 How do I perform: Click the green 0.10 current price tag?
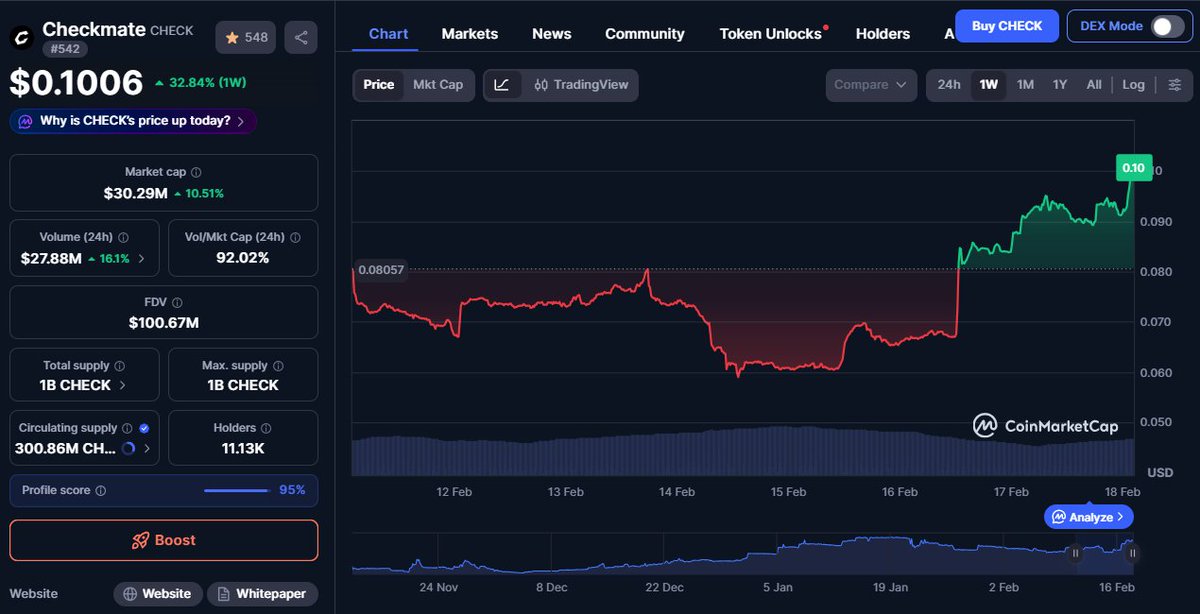(1134, 167)
